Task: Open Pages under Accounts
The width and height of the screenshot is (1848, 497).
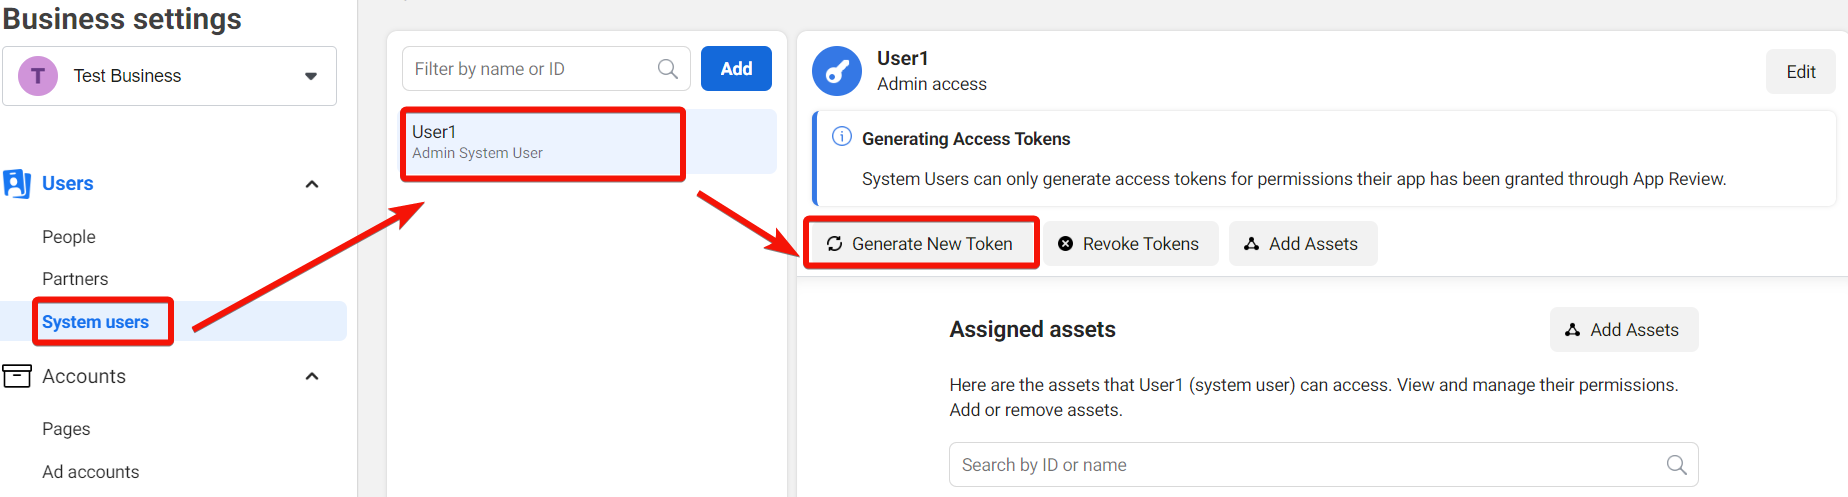Action: click(x=66, y=429)
